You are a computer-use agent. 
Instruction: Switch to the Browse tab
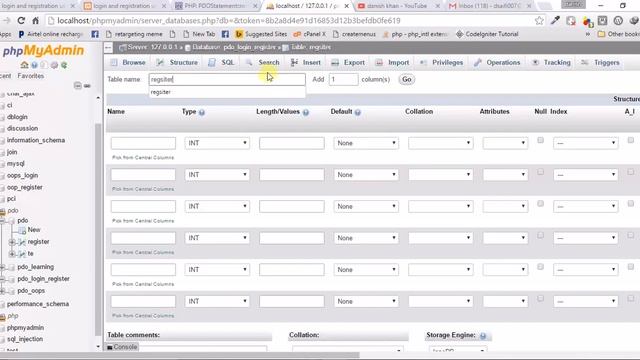coord(128,62)
